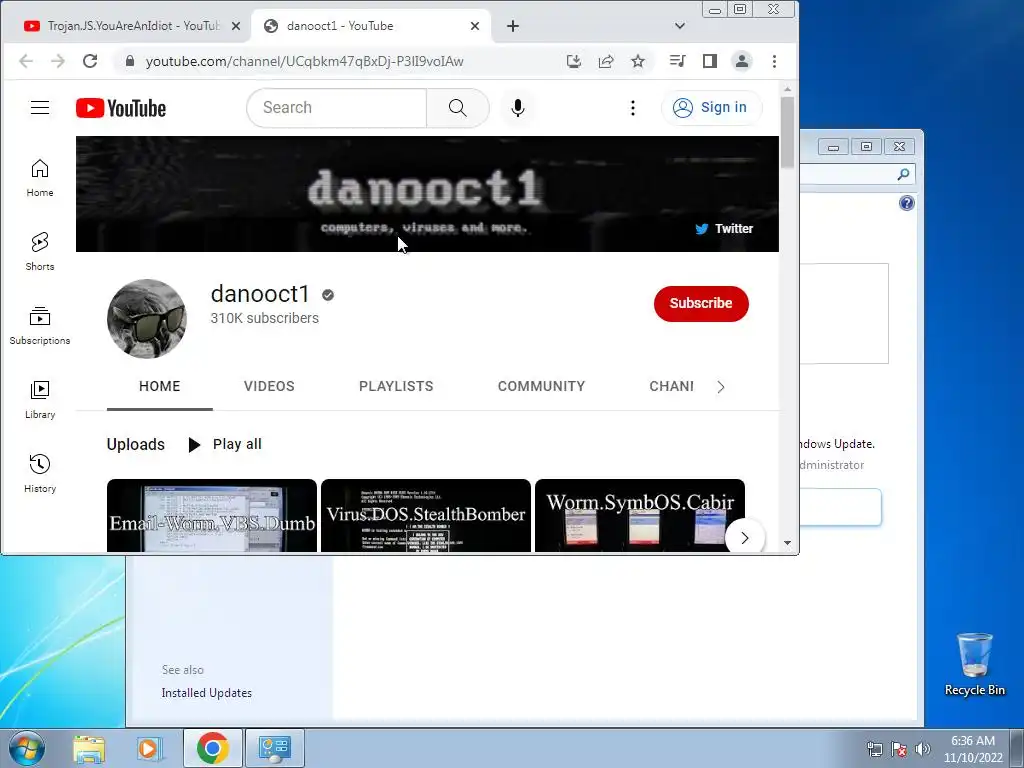Click the vertical page scrollbar thumb
1024x768 pixels.
tap(788, 132)
